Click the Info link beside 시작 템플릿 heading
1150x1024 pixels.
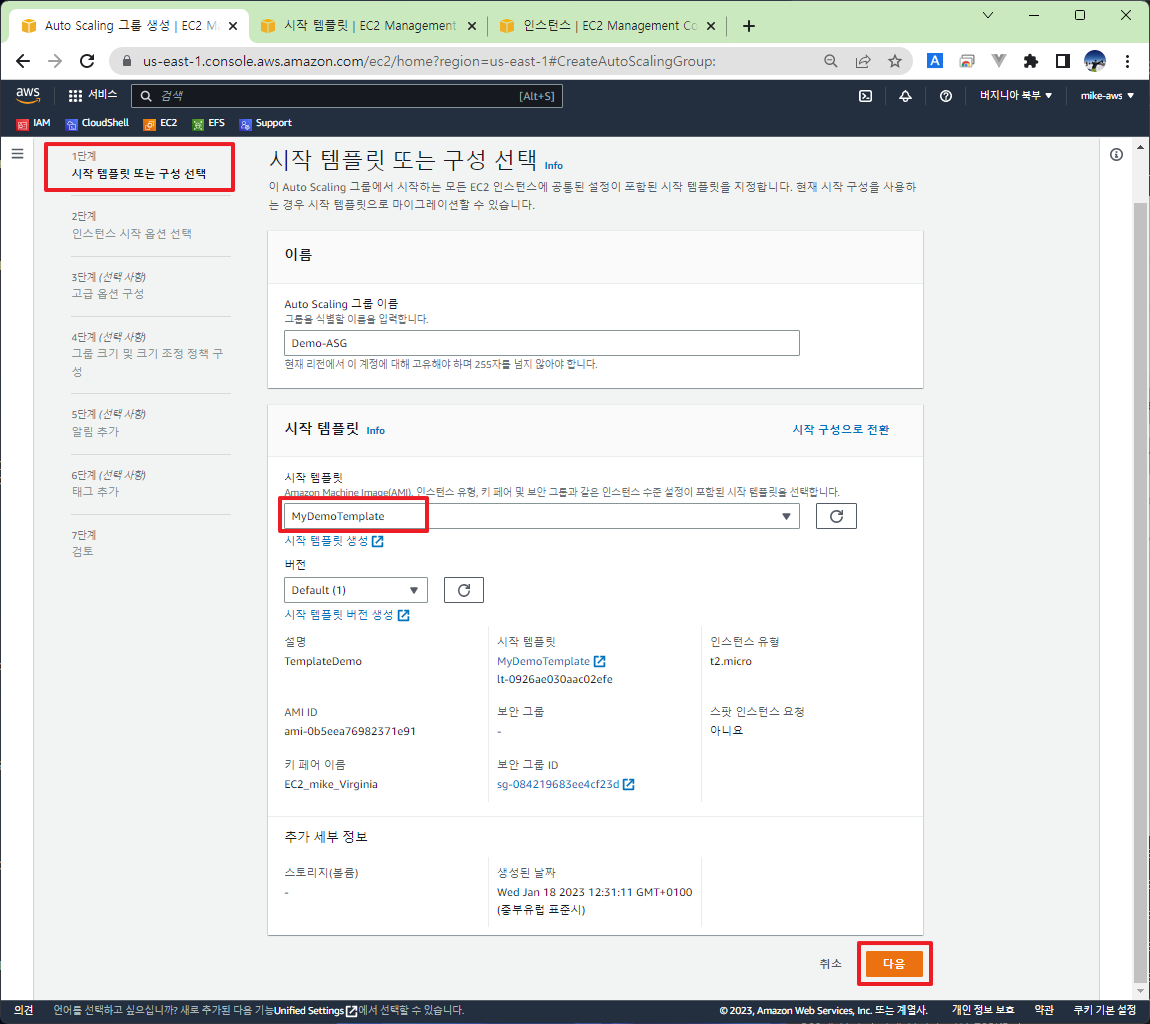click(376, 431)
